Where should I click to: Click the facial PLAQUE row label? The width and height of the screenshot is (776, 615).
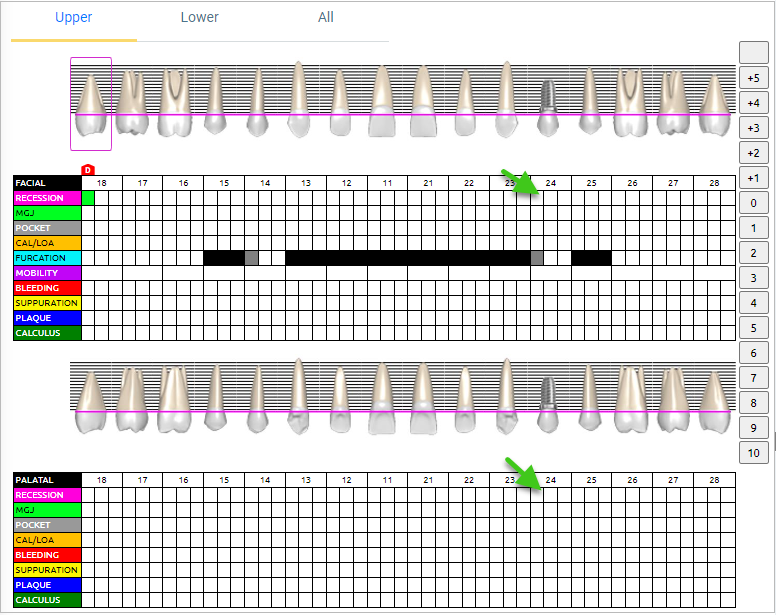pyautogui.click(x=47, y=318)
